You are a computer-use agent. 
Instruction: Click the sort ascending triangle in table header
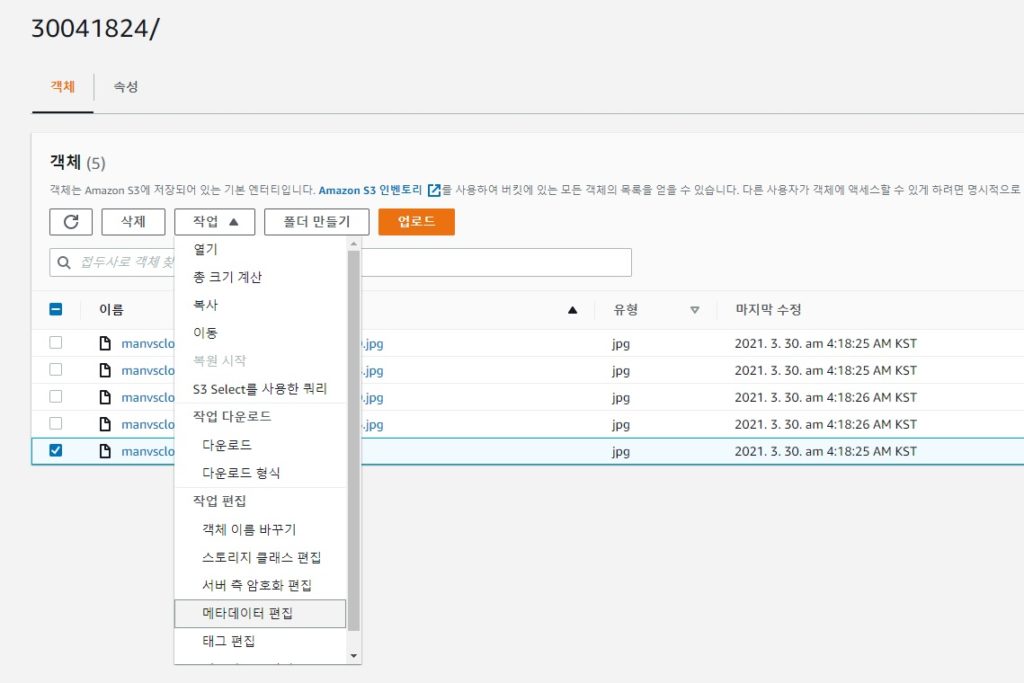572,310
